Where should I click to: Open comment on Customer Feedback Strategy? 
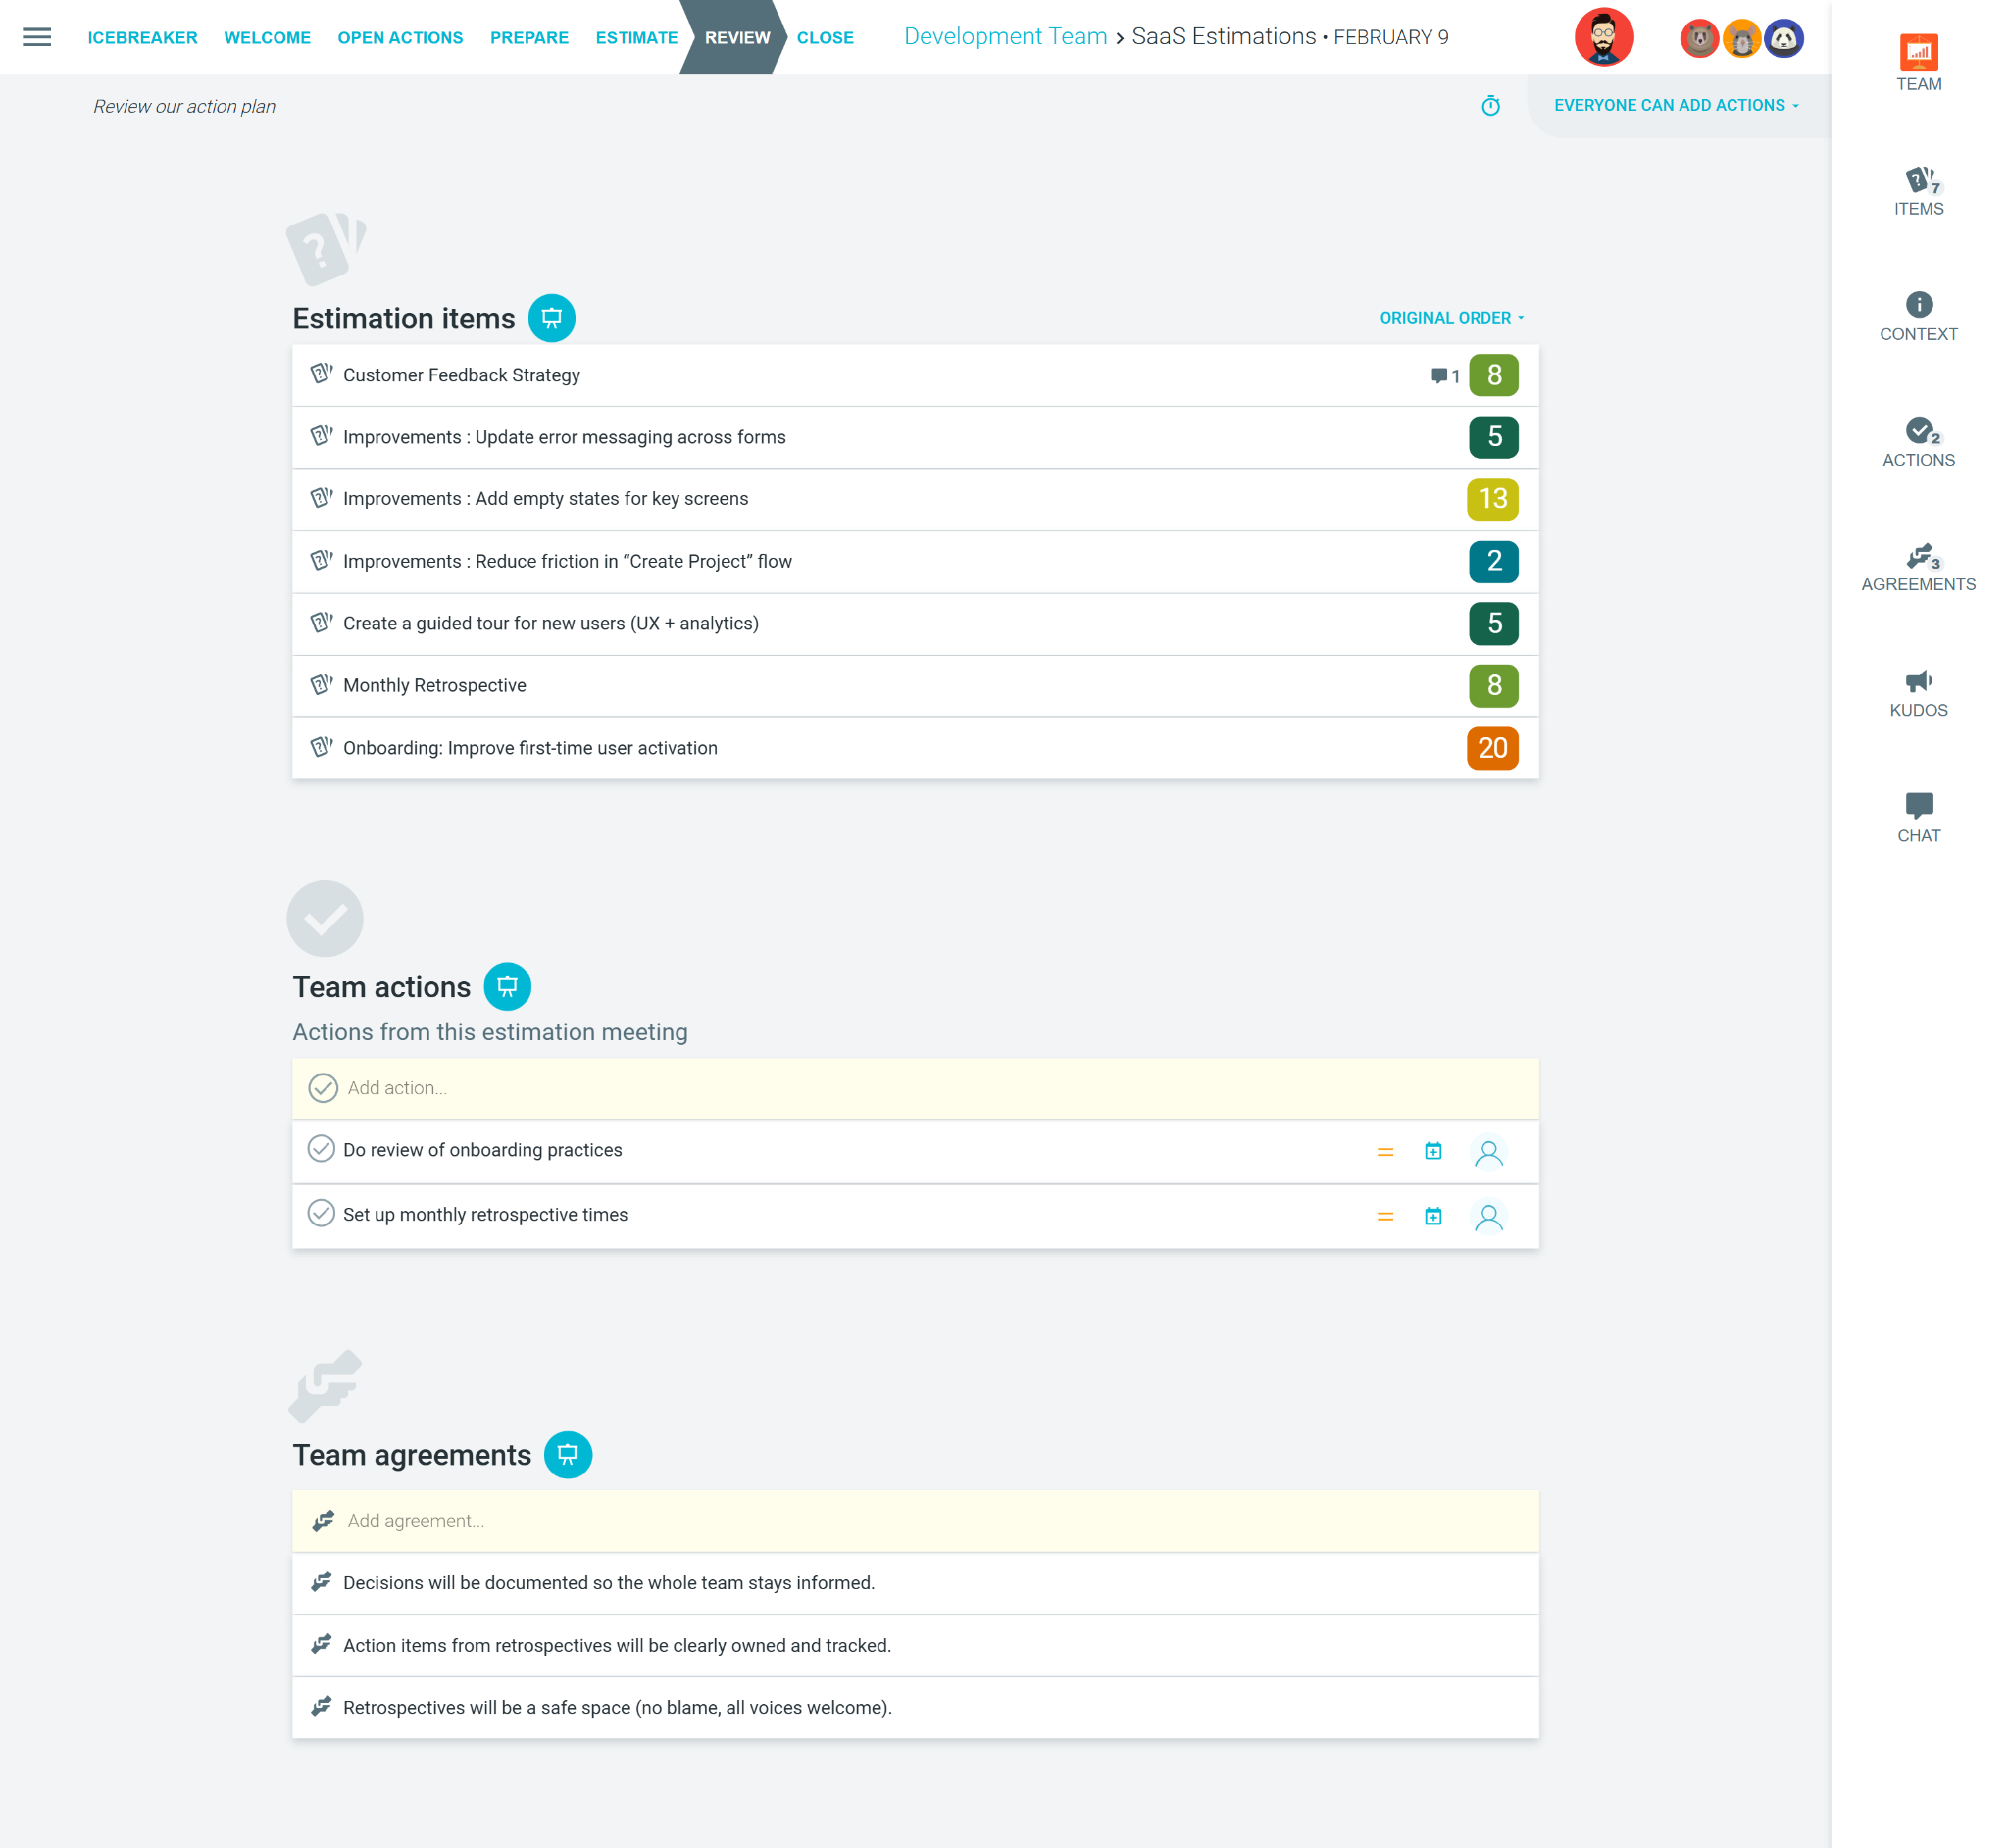pyautogui.click(x=1444, y=376)
